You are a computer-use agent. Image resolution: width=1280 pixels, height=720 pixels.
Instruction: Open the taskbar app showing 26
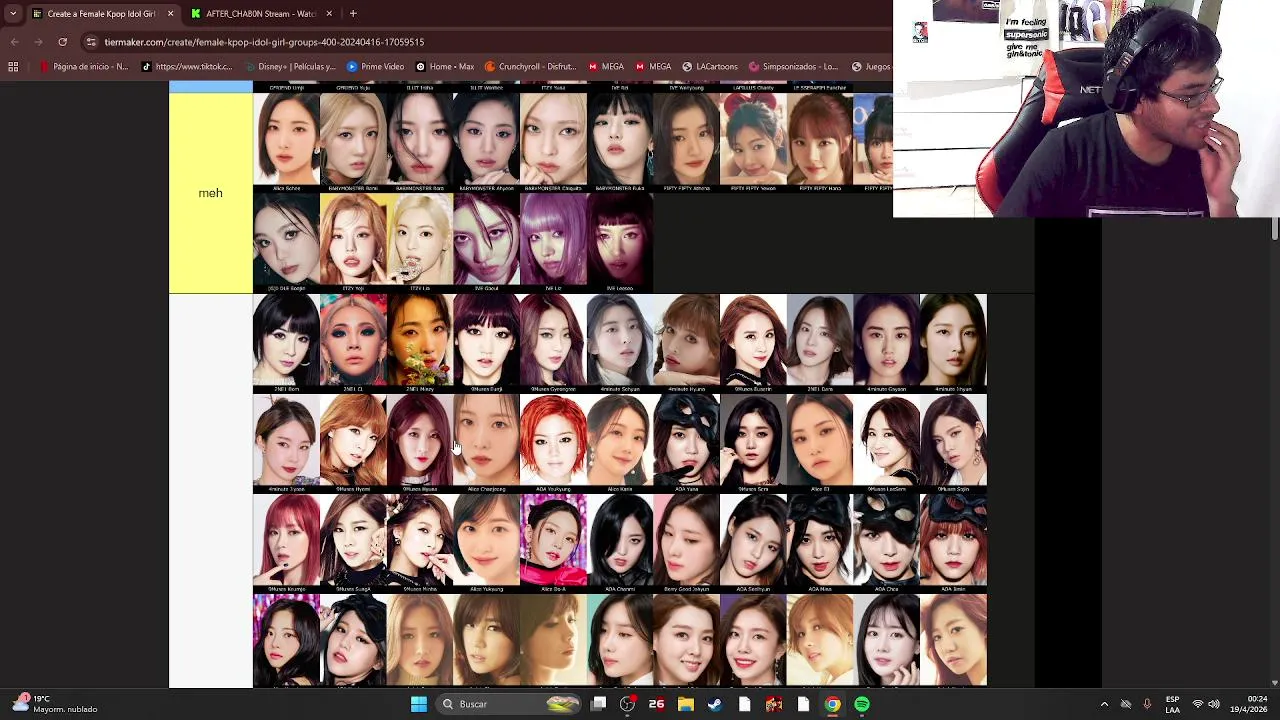pyautogui.click(x=656, y=704)
